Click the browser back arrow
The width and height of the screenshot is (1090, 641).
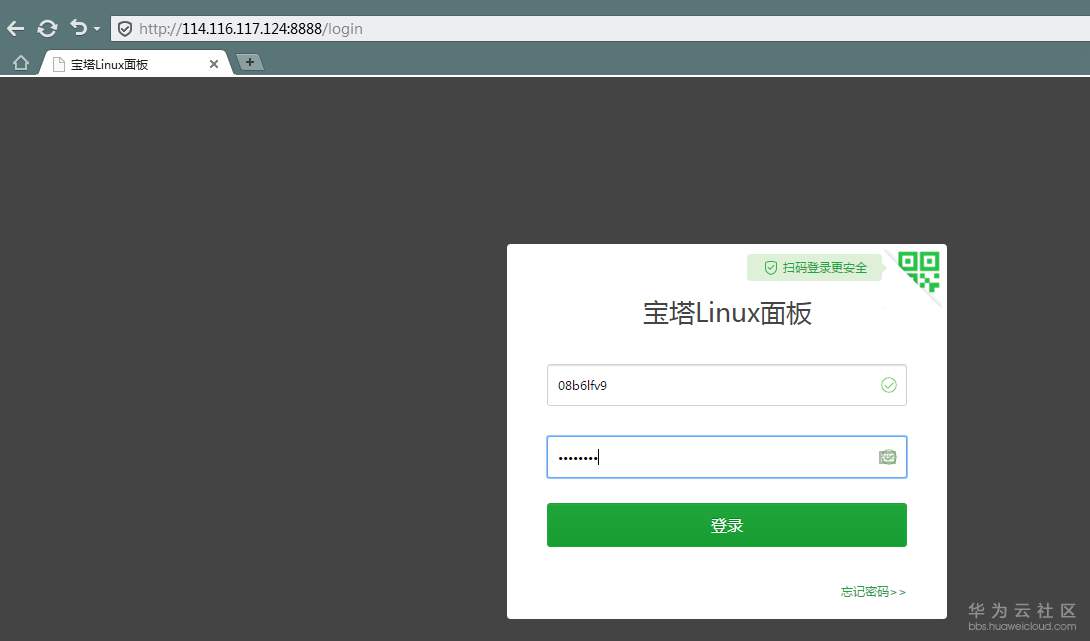pyautogui.click(x=15, y=29)
